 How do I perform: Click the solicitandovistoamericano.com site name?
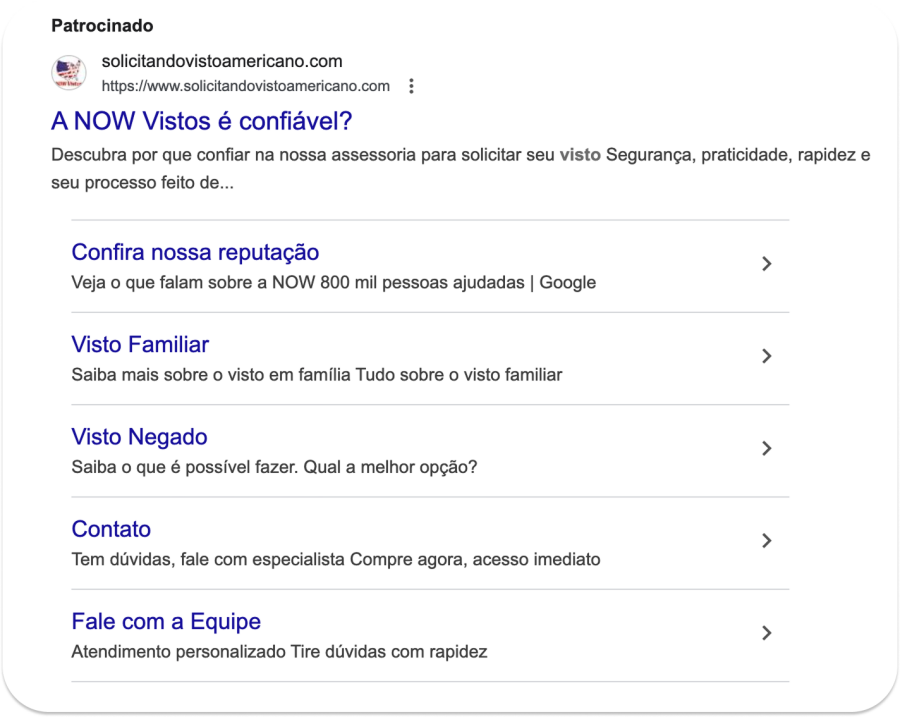[x=222, y=62]
